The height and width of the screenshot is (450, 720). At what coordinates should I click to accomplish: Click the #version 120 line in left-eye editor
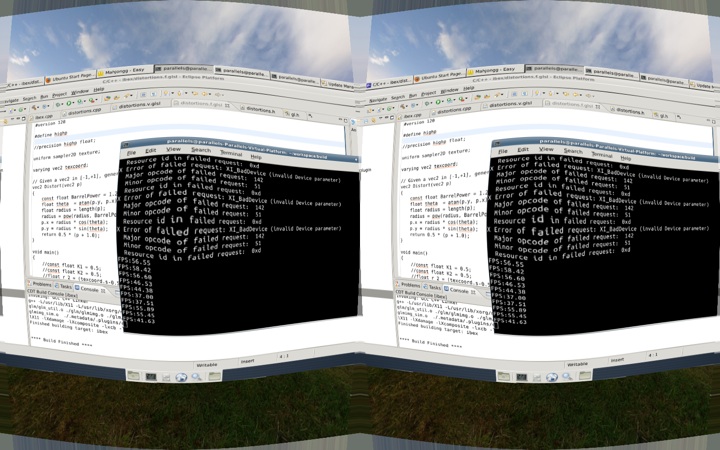(x=51, y=123)
